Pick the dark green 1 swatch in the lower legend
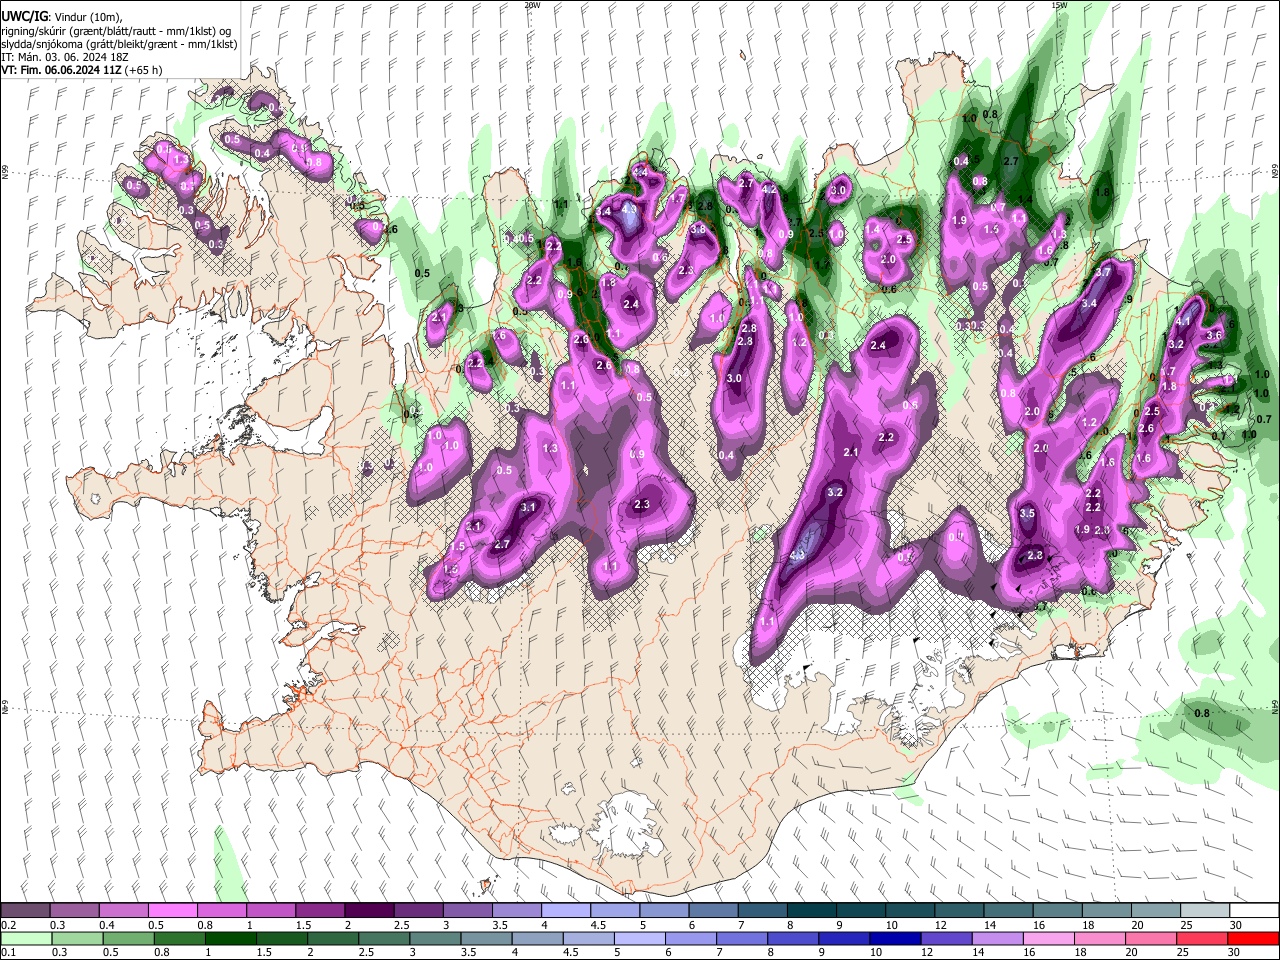1280x960 pixels. (231, 938)
